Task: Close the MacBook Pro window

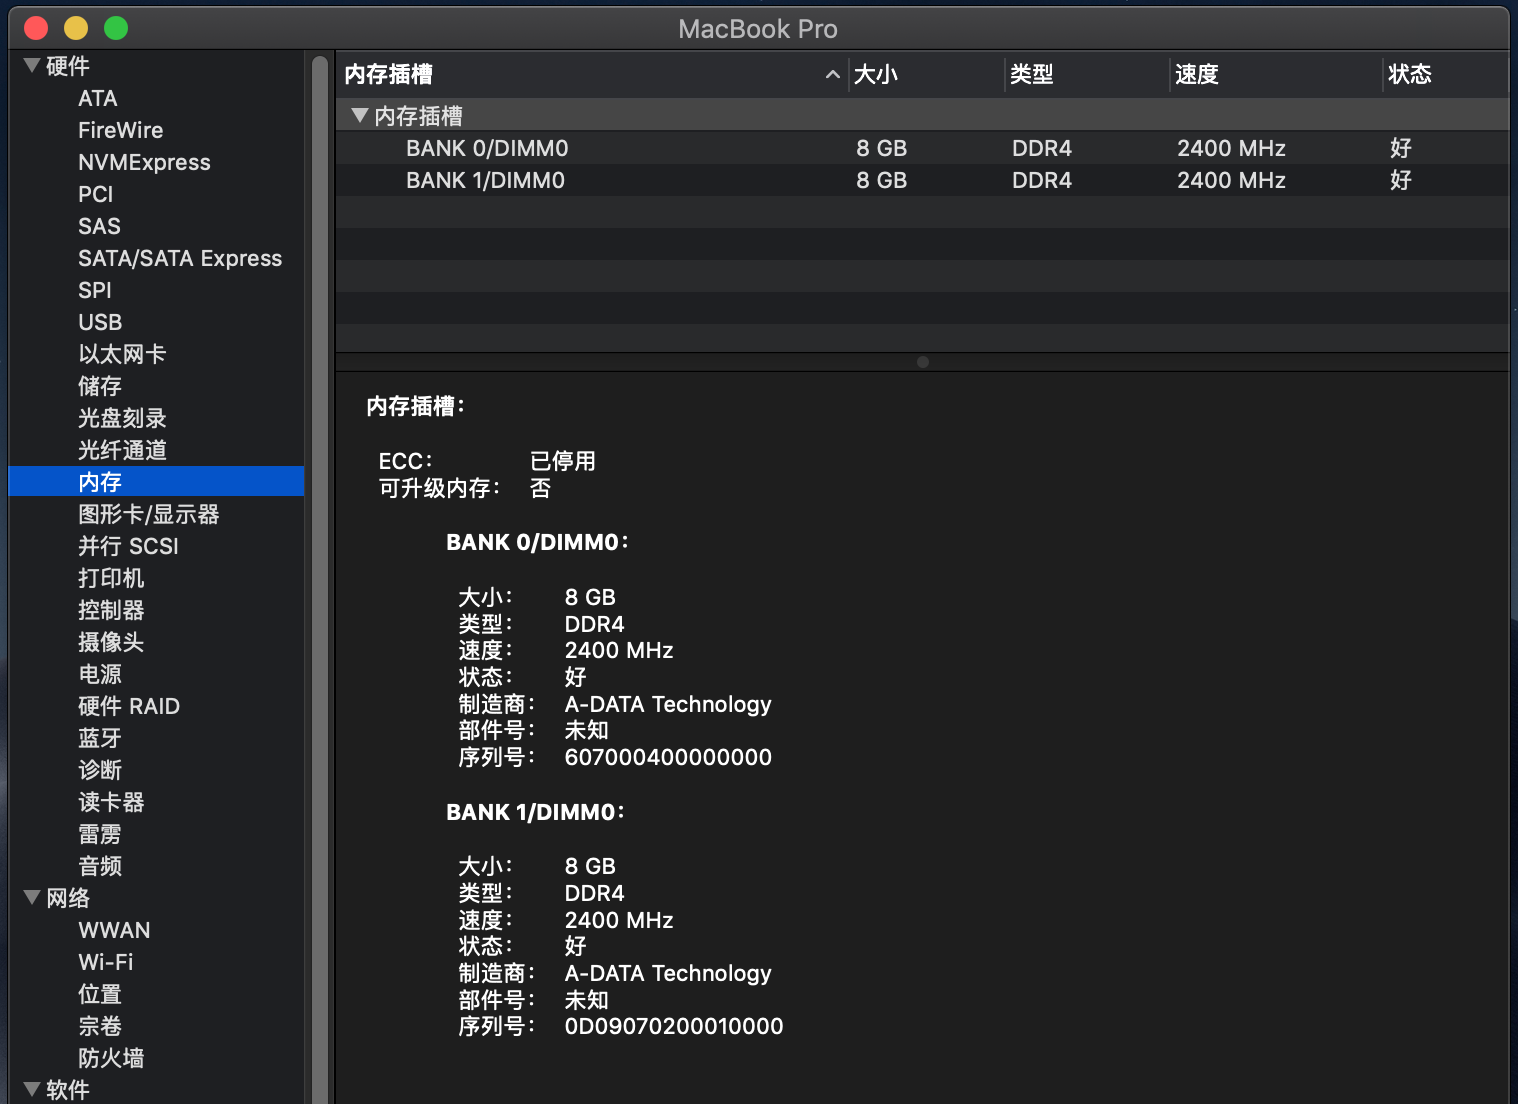Action: coord(36,28)
